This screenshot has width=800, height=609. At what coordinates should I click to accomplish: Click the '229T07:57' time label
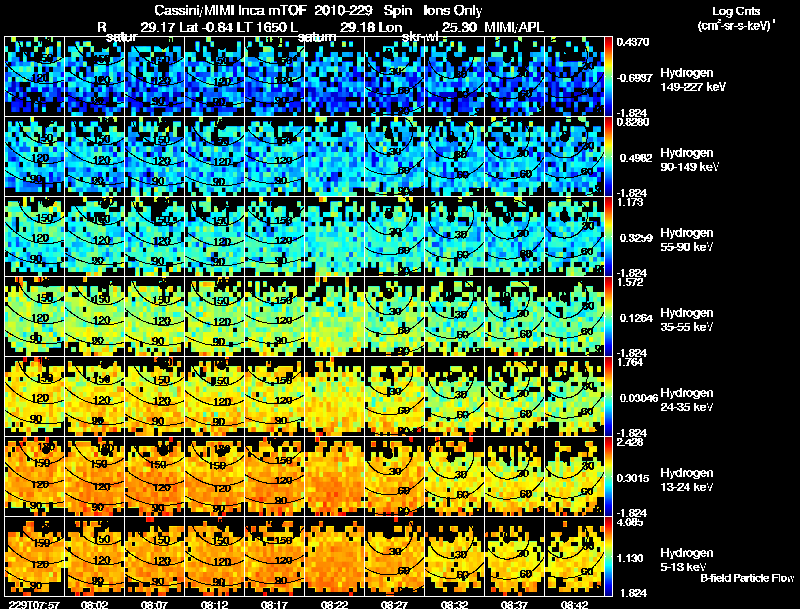[34, 605]
